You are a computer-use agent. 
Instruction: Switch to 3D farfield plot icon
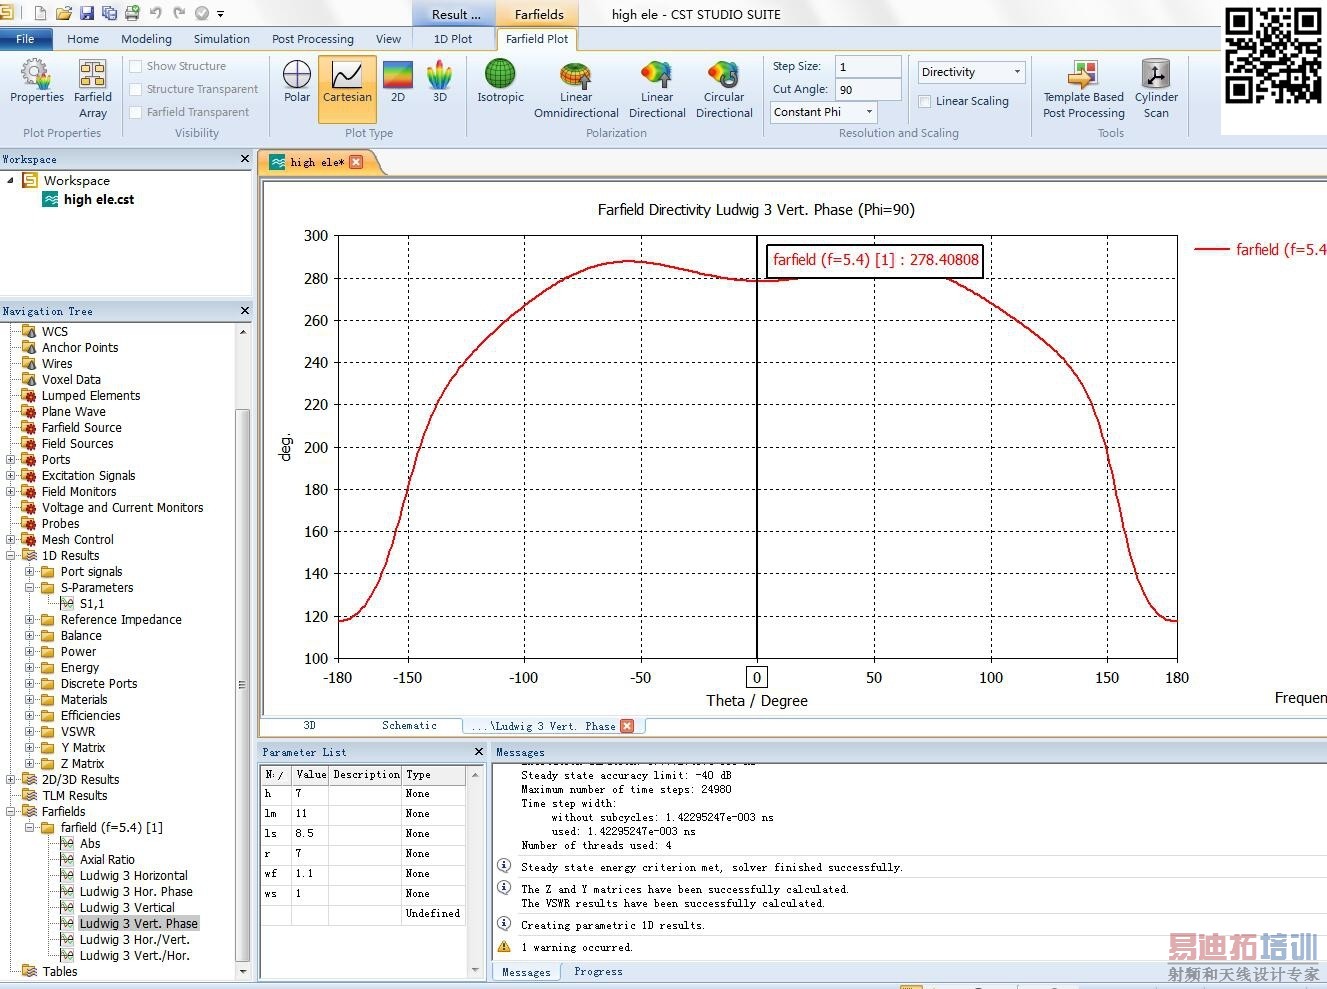[439, 82]
